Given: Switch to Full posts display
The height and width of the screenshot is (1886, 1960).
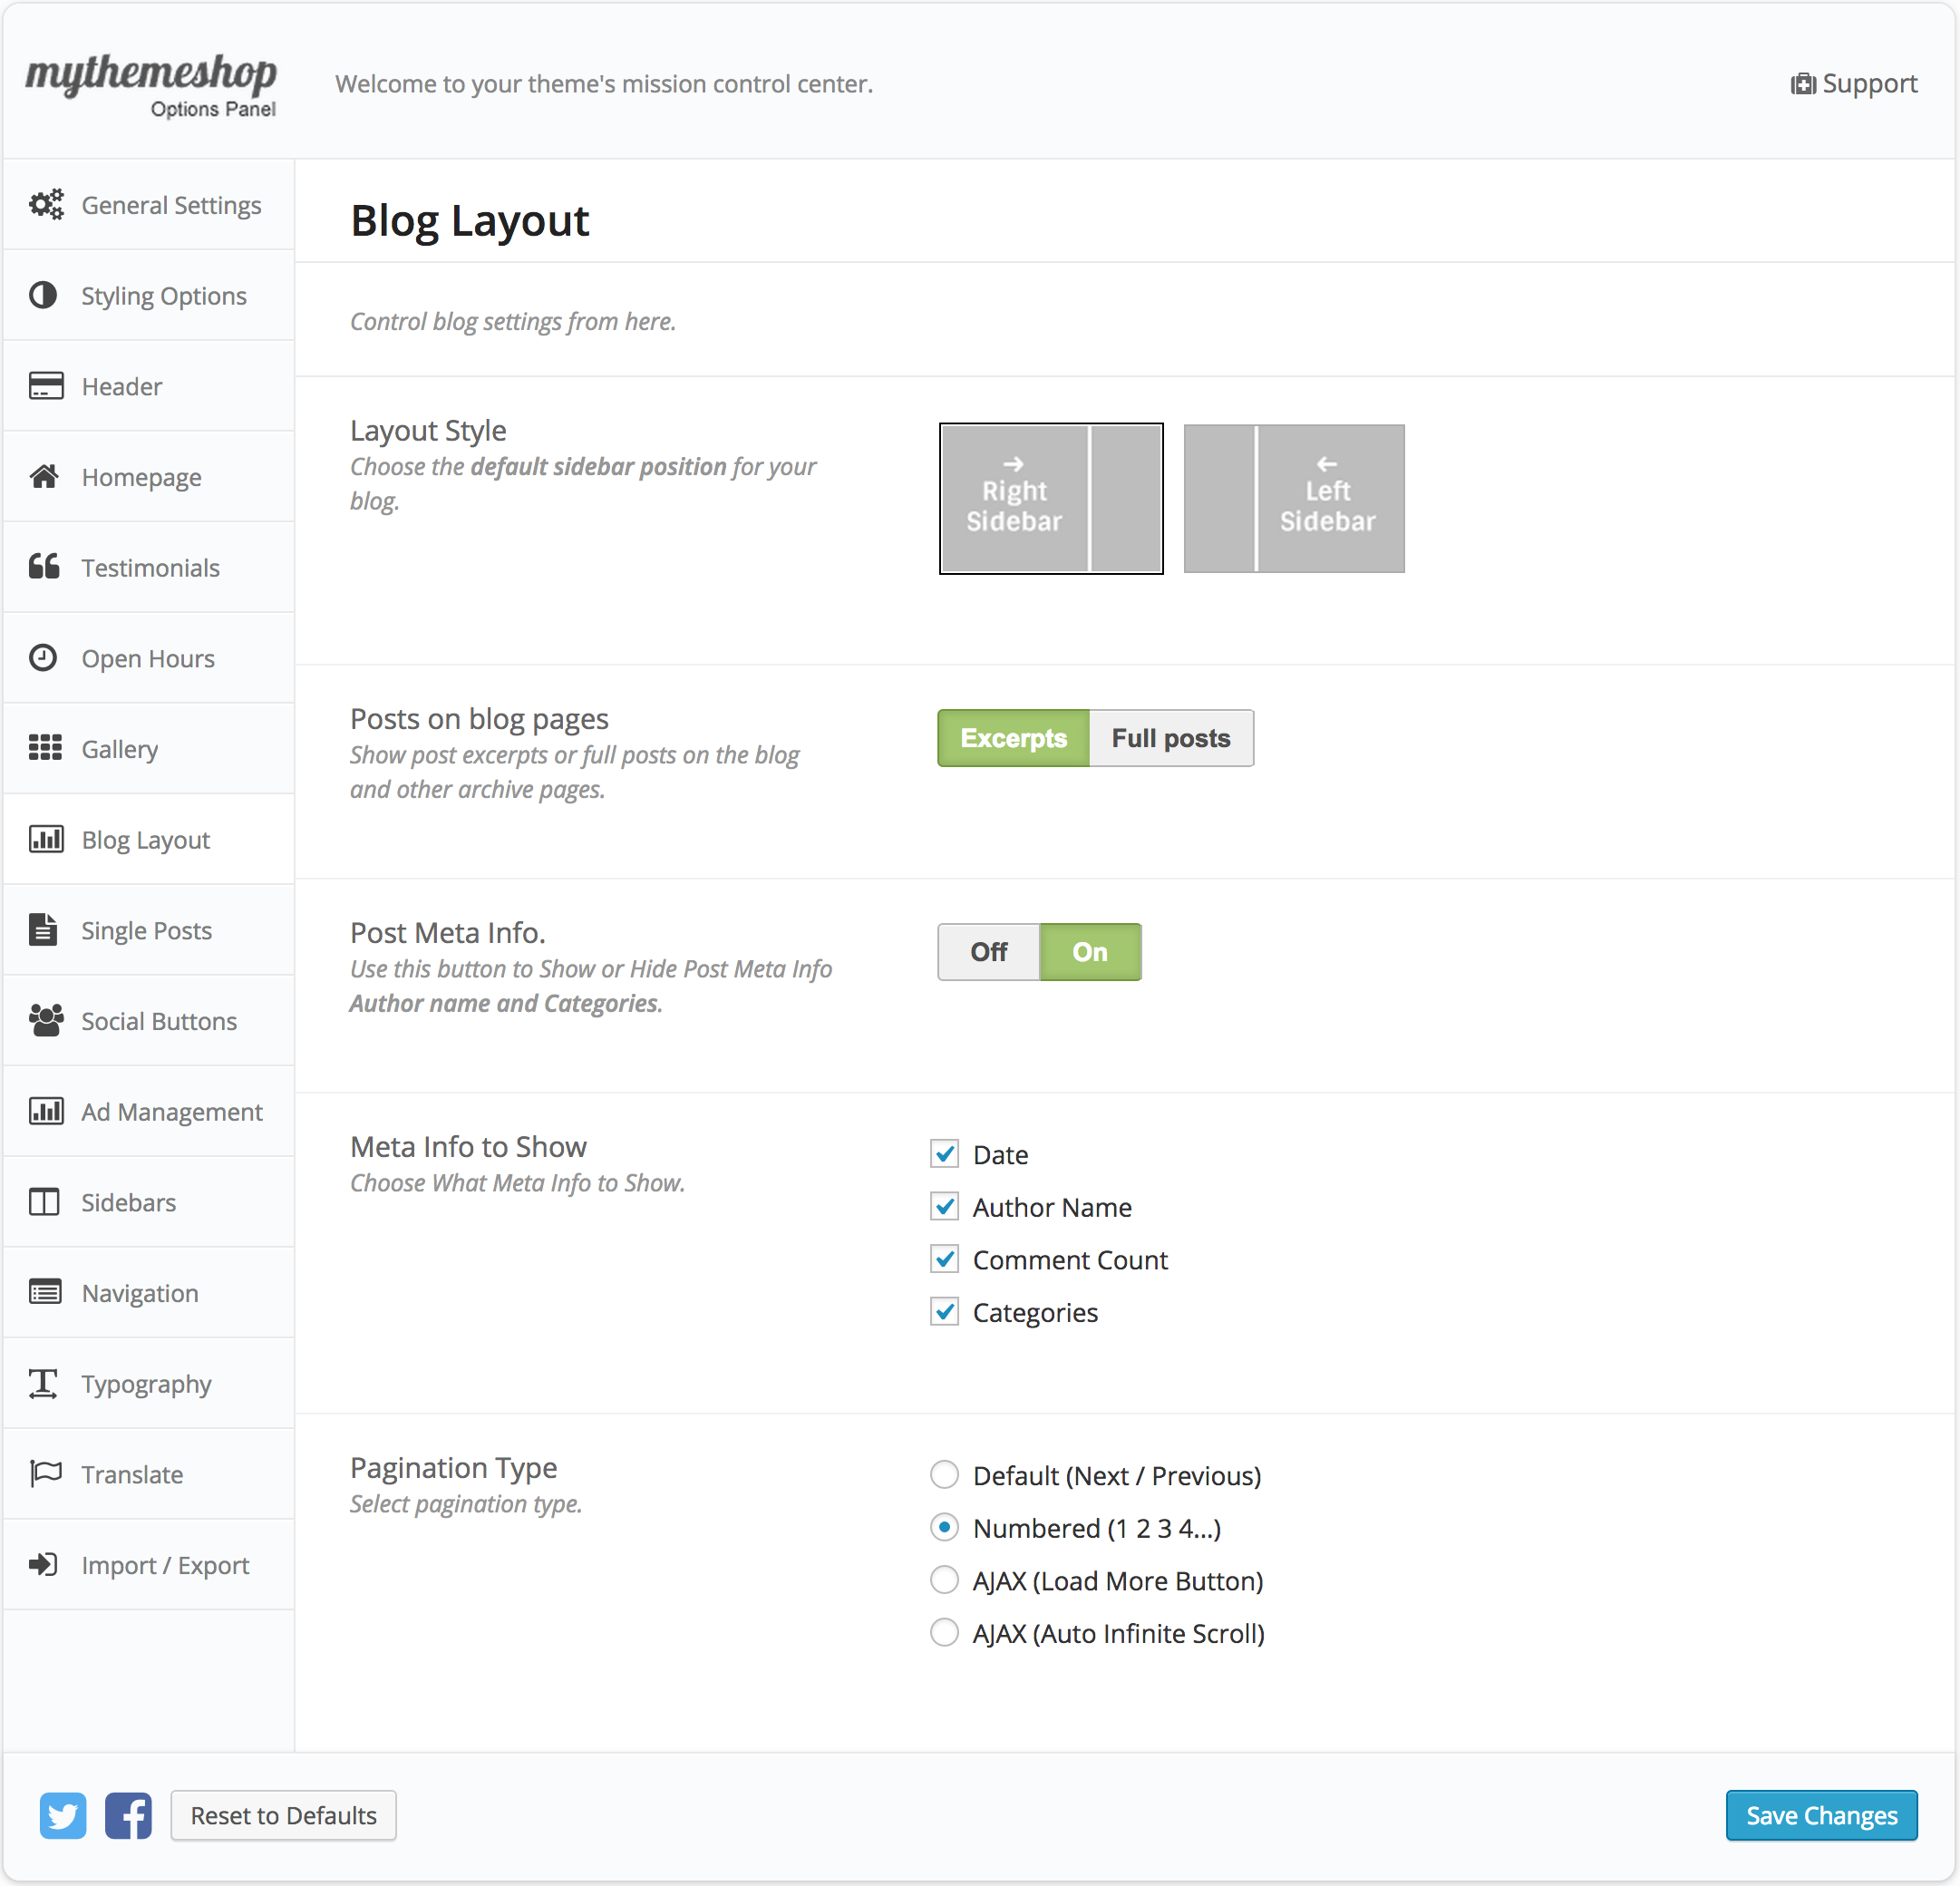Looking at the screenshot, I should 1170,738.
